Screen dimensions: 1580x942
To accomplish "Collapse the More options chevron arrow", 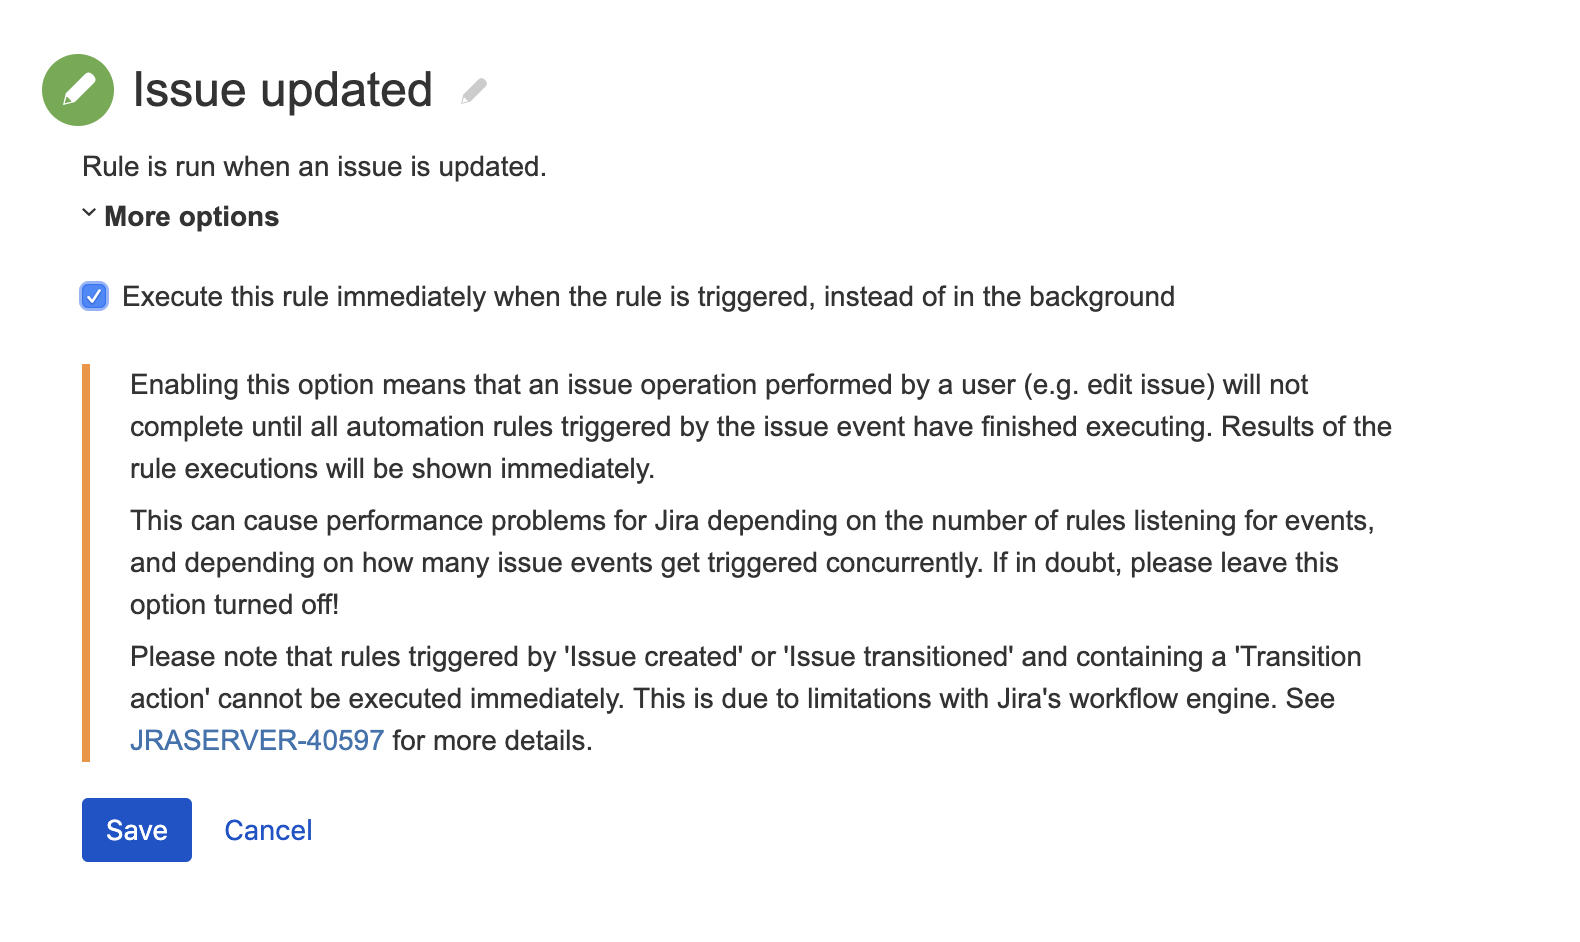I will [89, 213].
